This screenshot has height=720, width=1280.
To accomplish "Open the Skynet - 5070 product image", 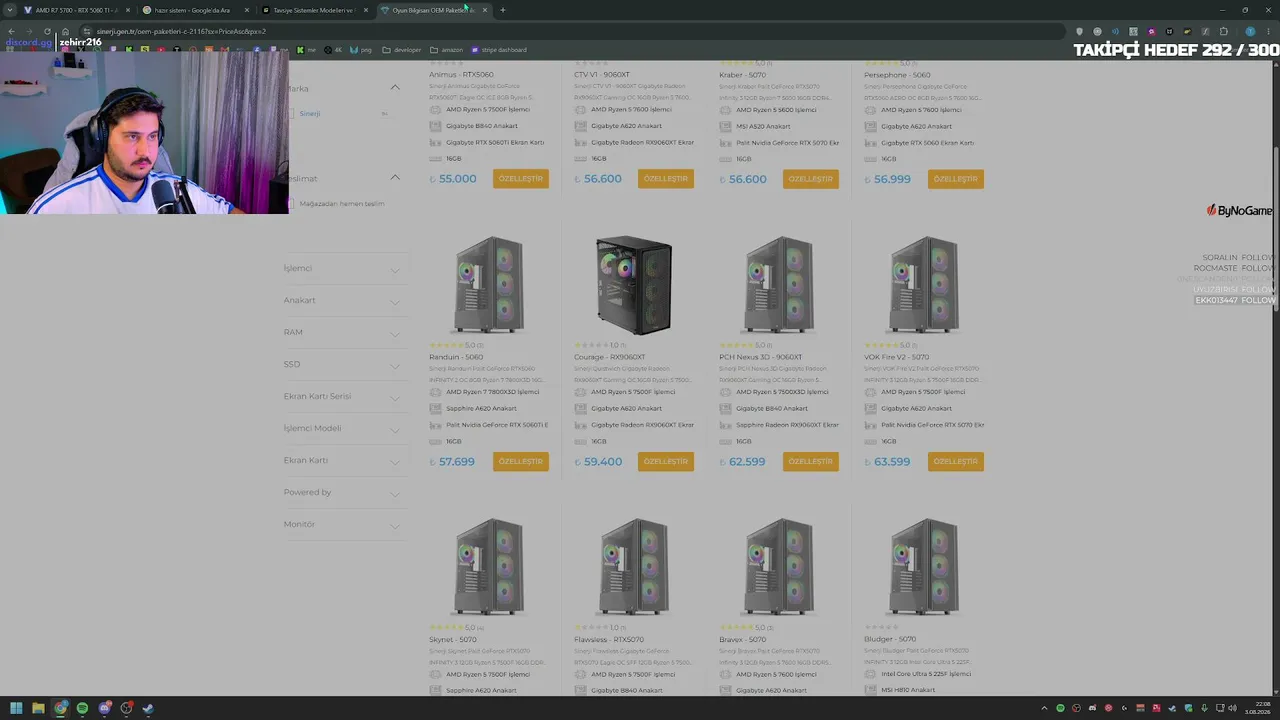I will 489,567.
